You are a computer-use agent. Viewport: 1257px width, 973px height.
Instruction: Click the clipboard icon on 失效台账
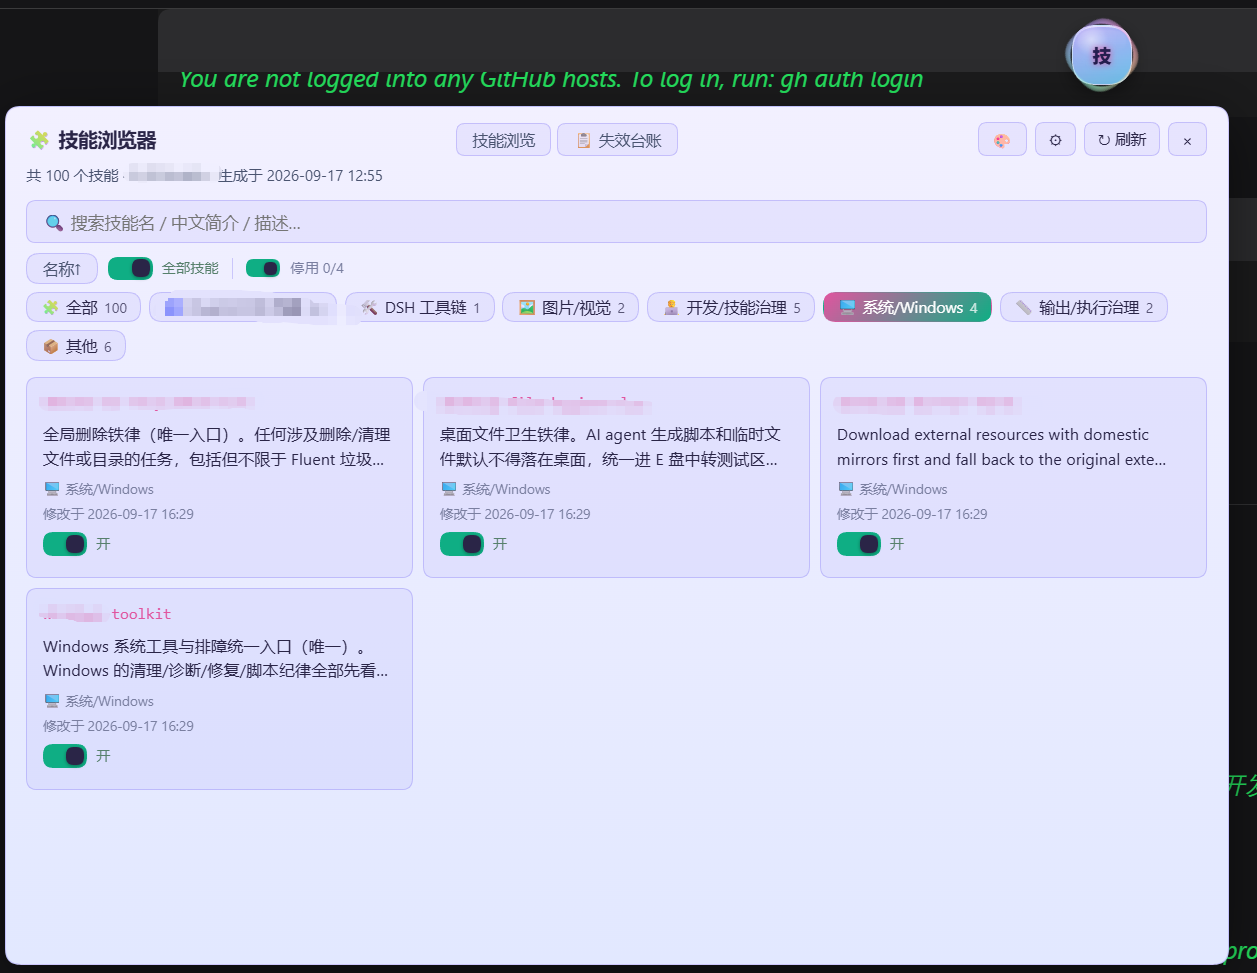(583, 140)
